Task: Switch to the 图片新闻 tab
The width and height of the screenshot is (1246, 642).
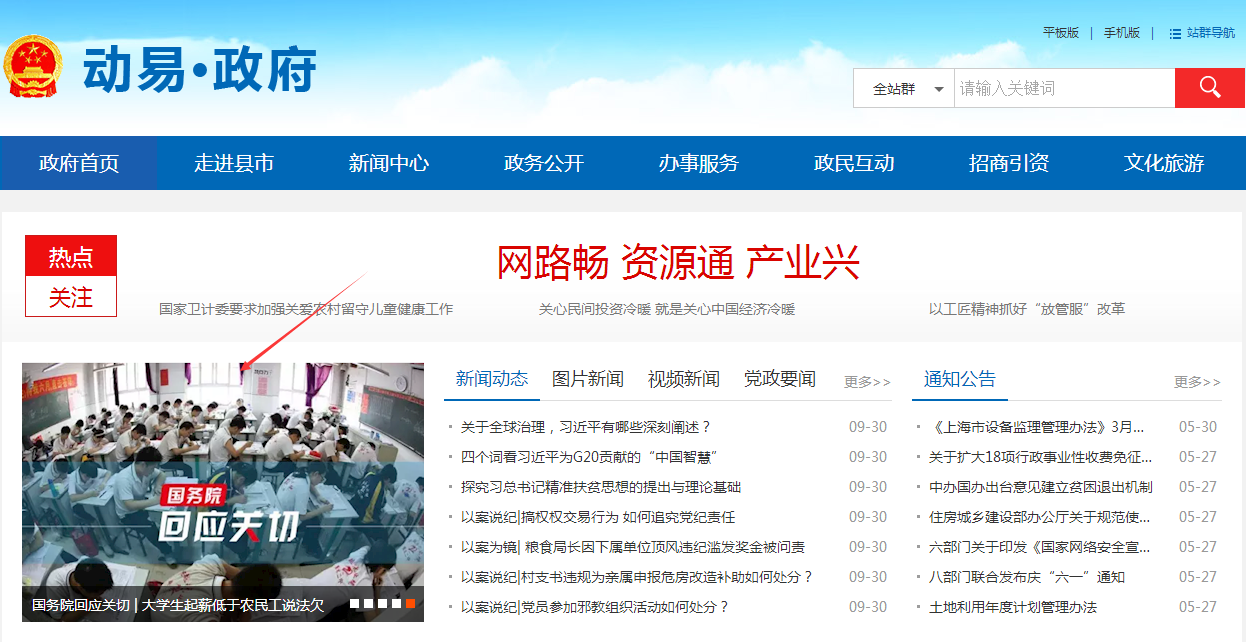Action: tap(587, 379)
